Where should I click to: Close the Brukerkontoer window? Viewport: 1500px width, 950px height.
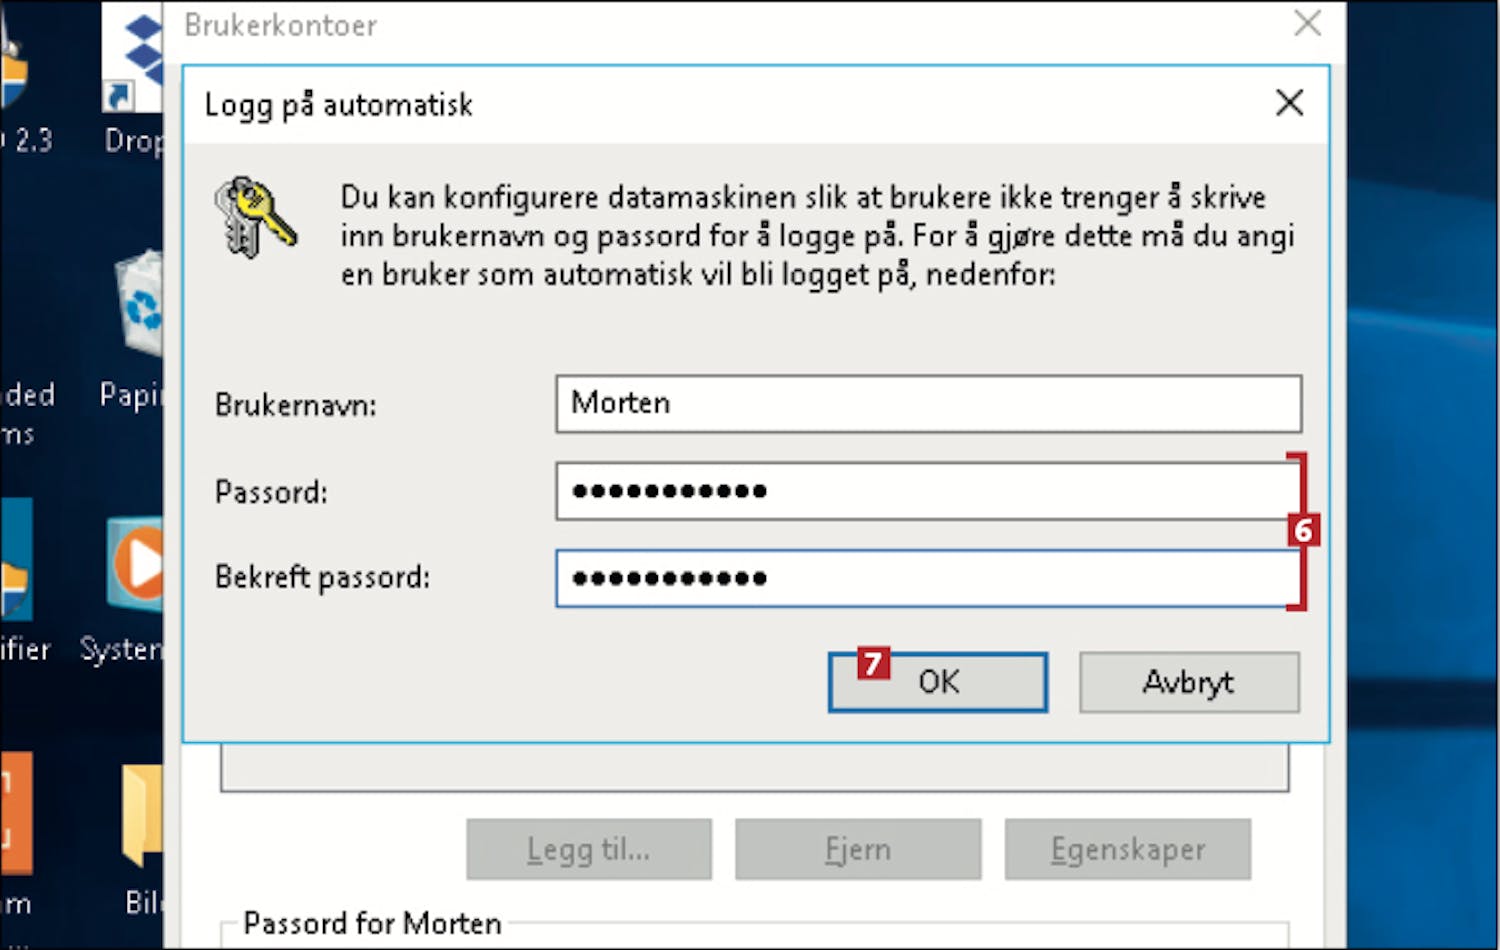[x=1307, y=23]
